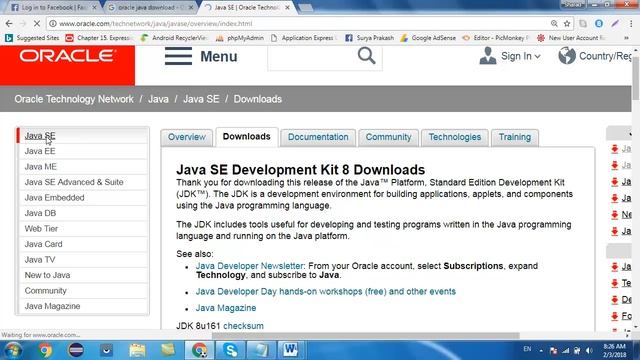Open Skype from taskbar

tap(231, 350)
